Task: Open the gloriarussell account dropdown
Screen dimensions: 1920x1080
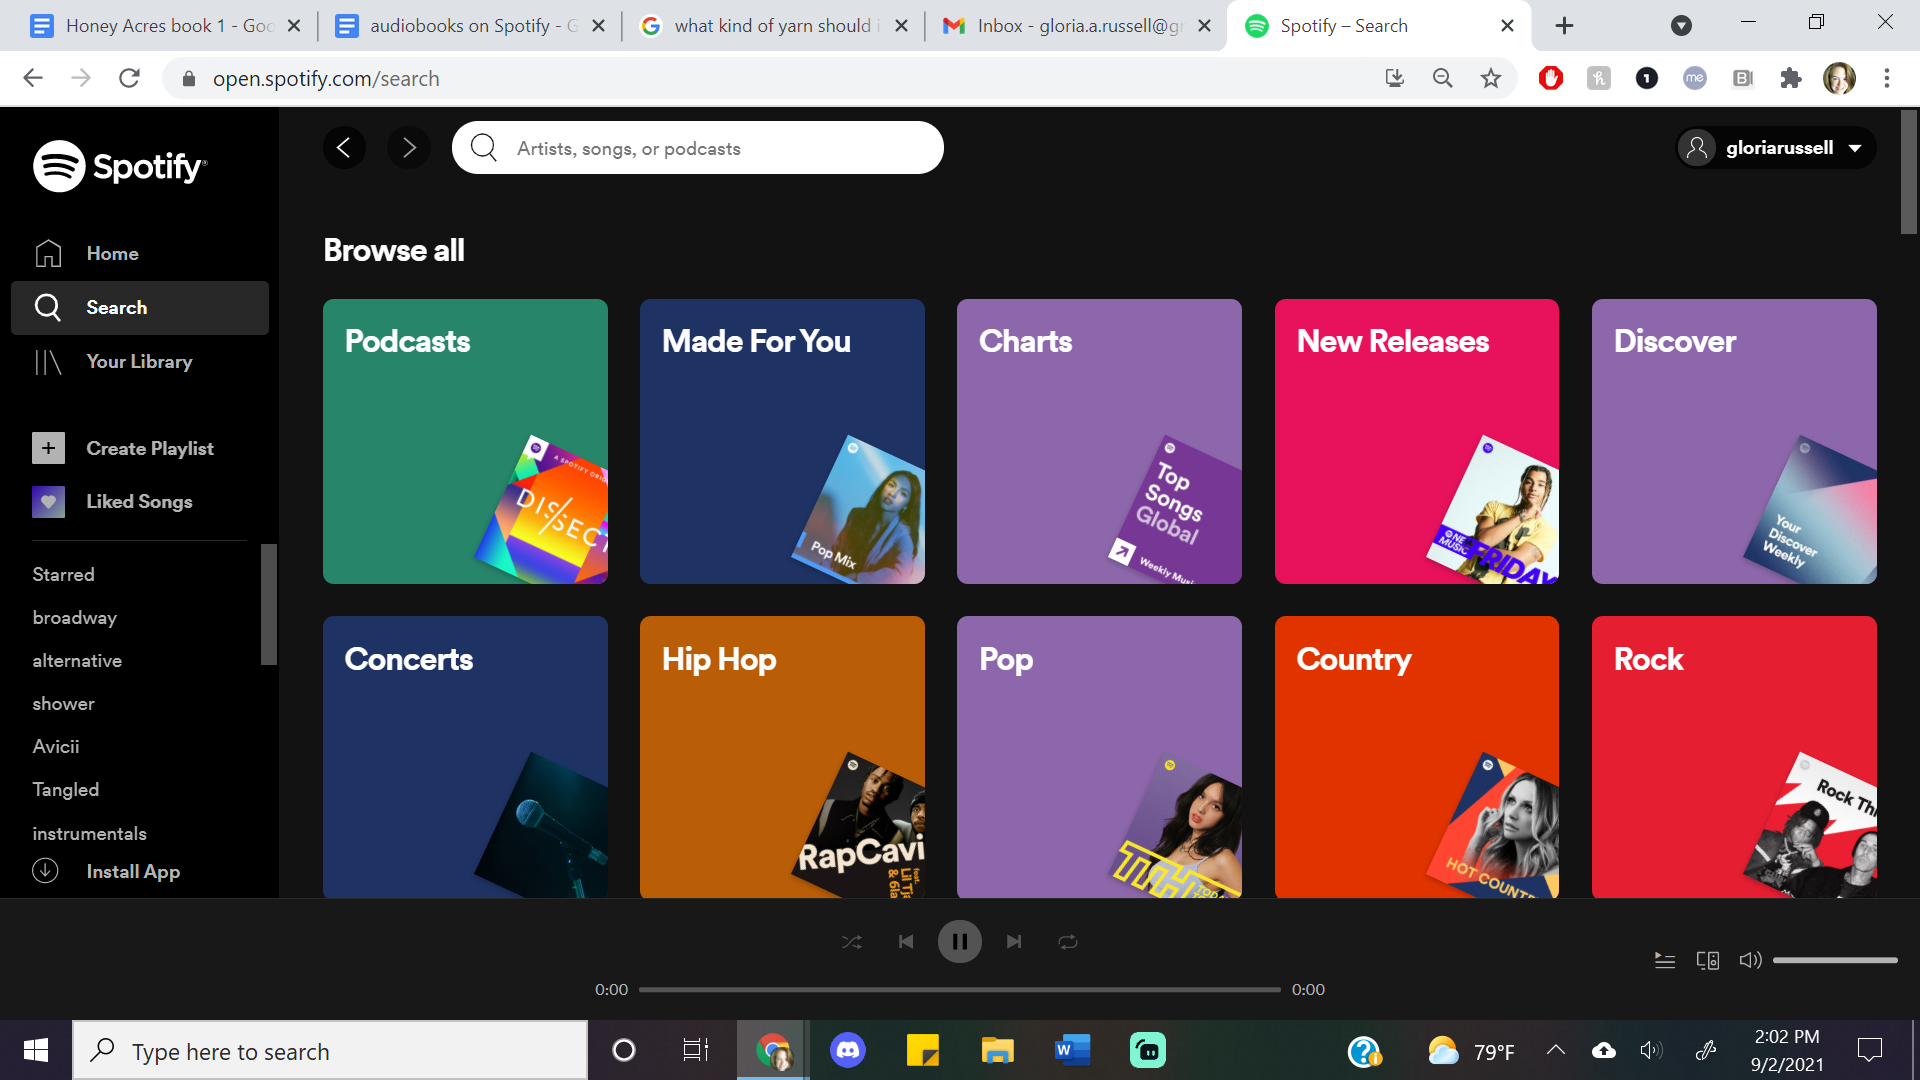Action: point(1776,148)
